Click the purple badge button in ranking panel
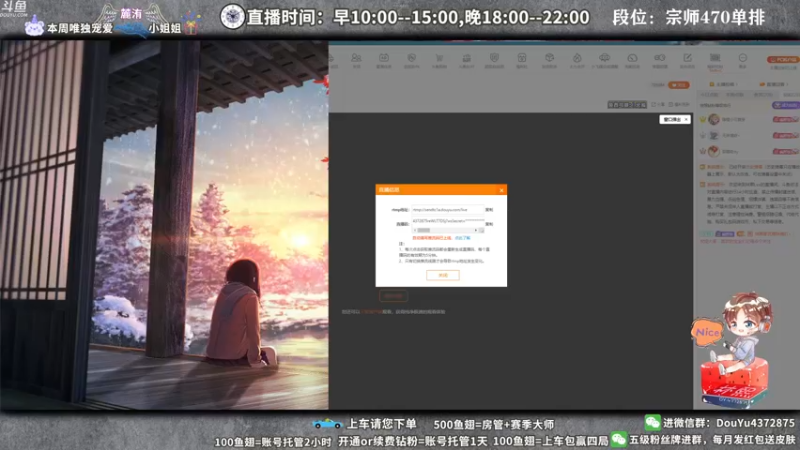Screen dimensions: 800x450 point(785,105)
